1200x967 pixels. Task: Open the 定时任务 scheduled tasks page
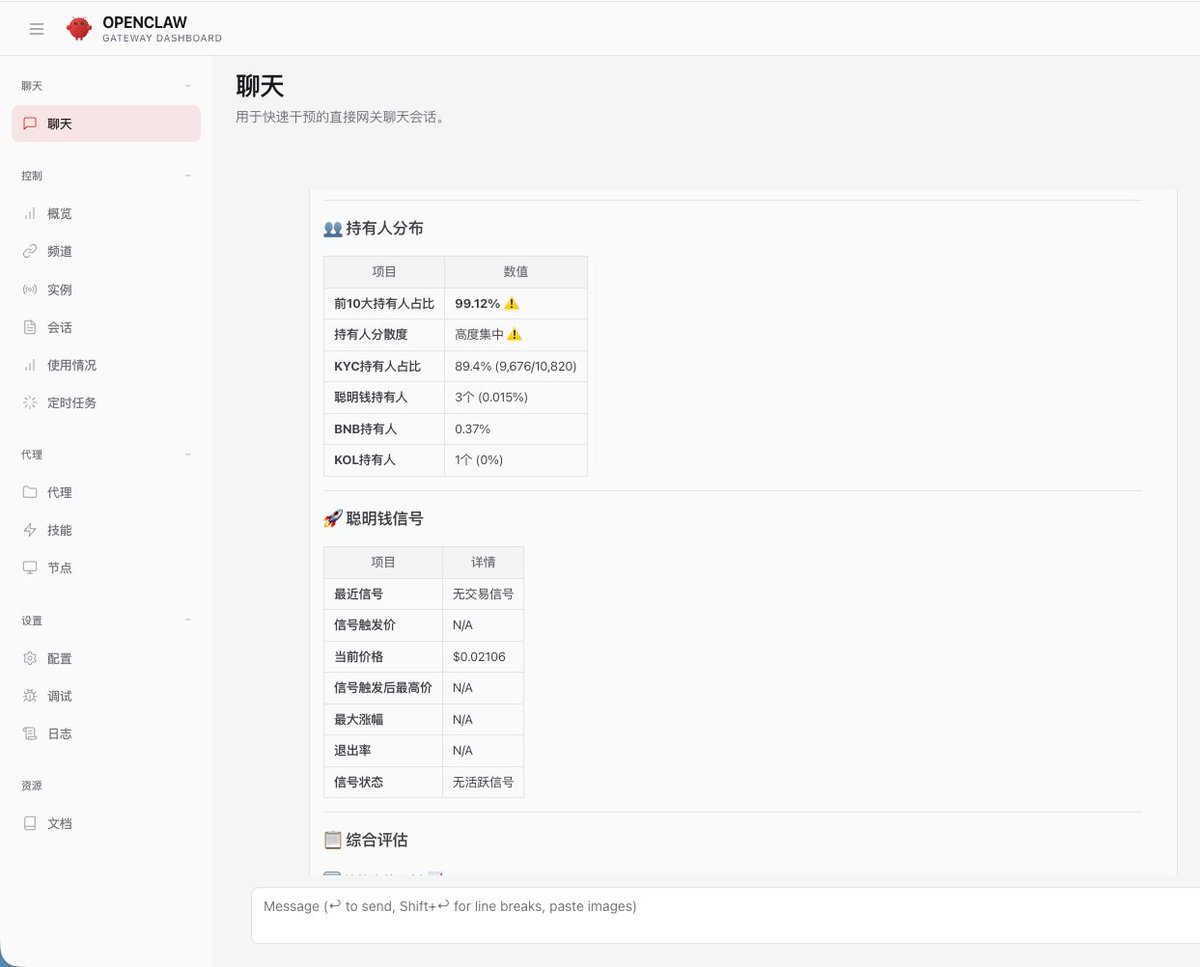(x=106, y=403)
